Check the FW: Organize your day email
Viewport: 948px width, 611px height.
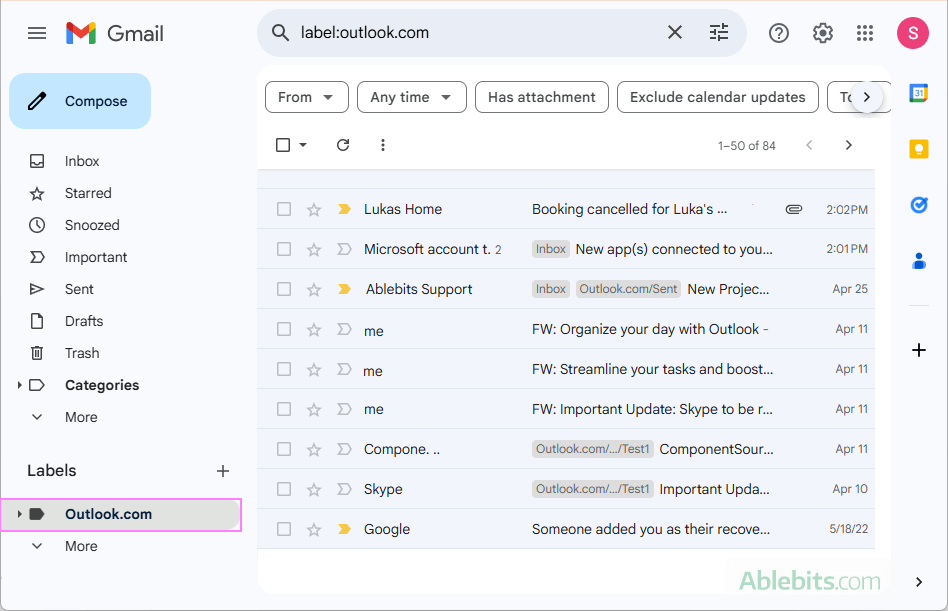click(x=284, y=329)
